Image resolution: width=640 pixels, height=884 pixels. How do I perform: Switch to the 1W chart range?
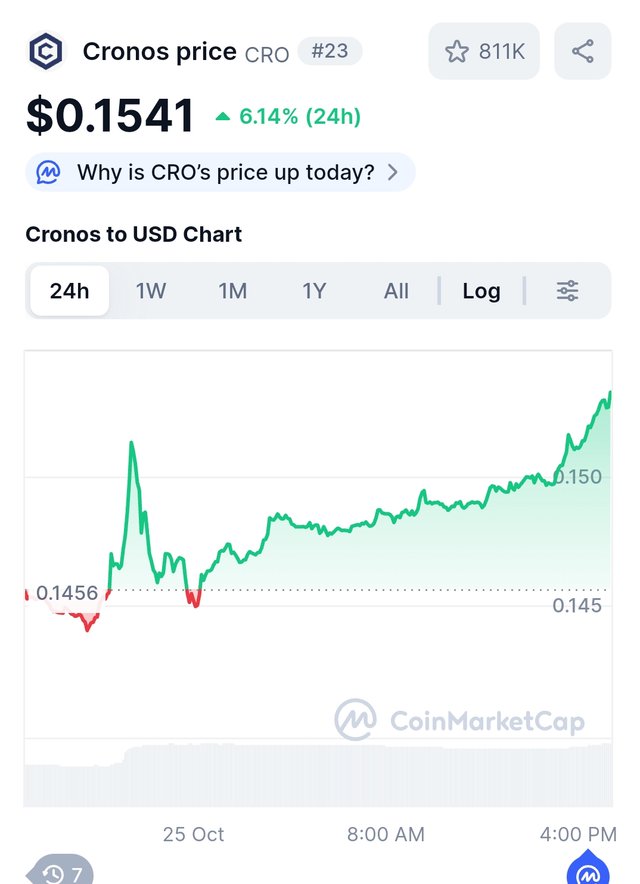coord(151,291)
